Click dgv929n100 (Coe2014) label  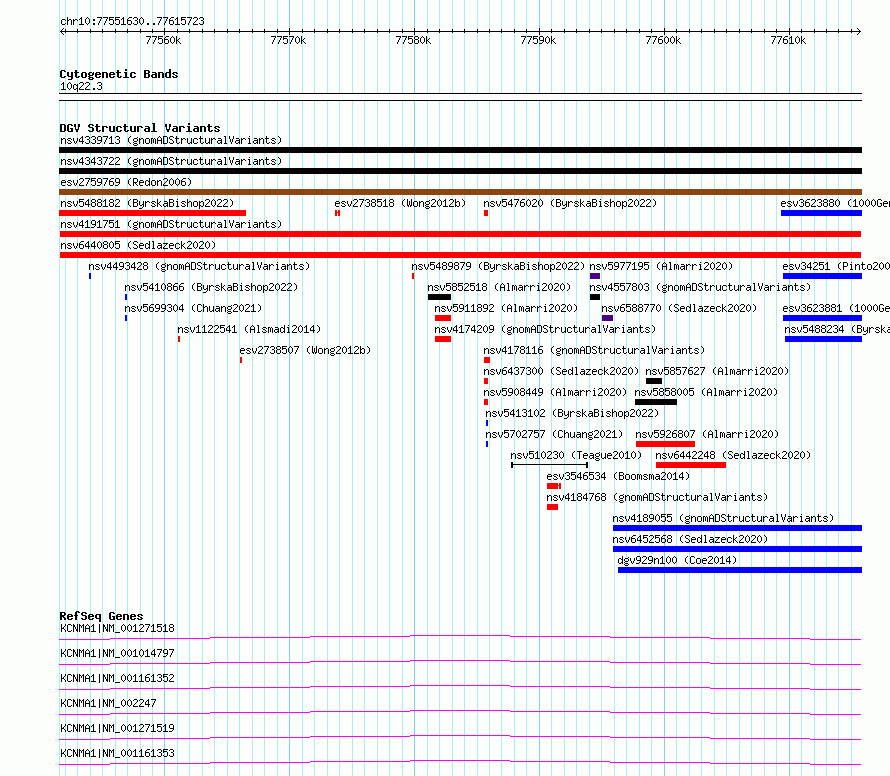[x=677, y=560]
